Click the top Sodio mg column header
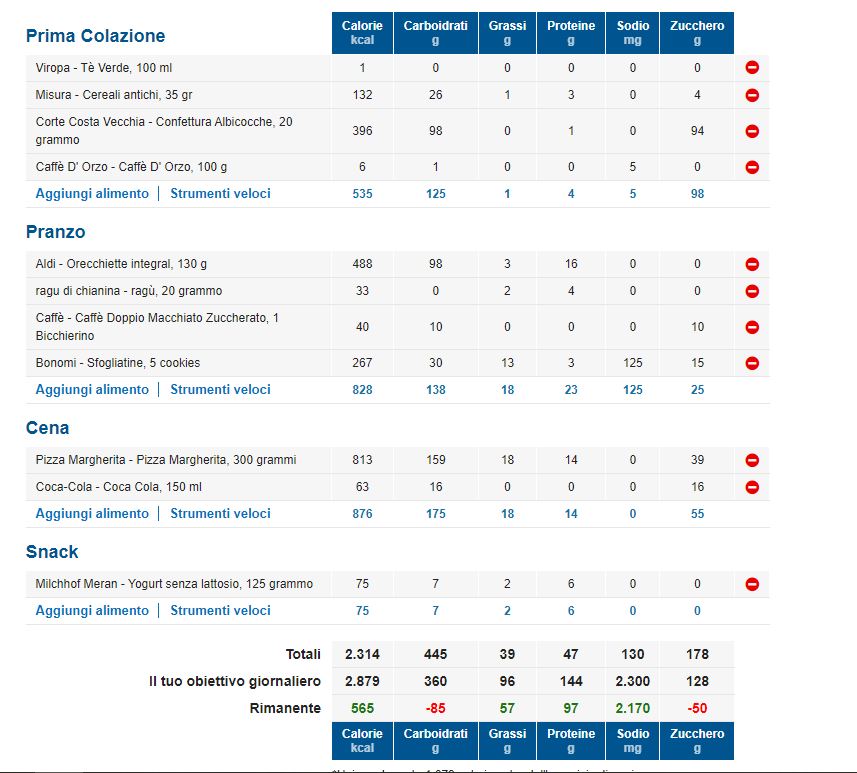This screenshot has height=773, width=857. (632, 33)
